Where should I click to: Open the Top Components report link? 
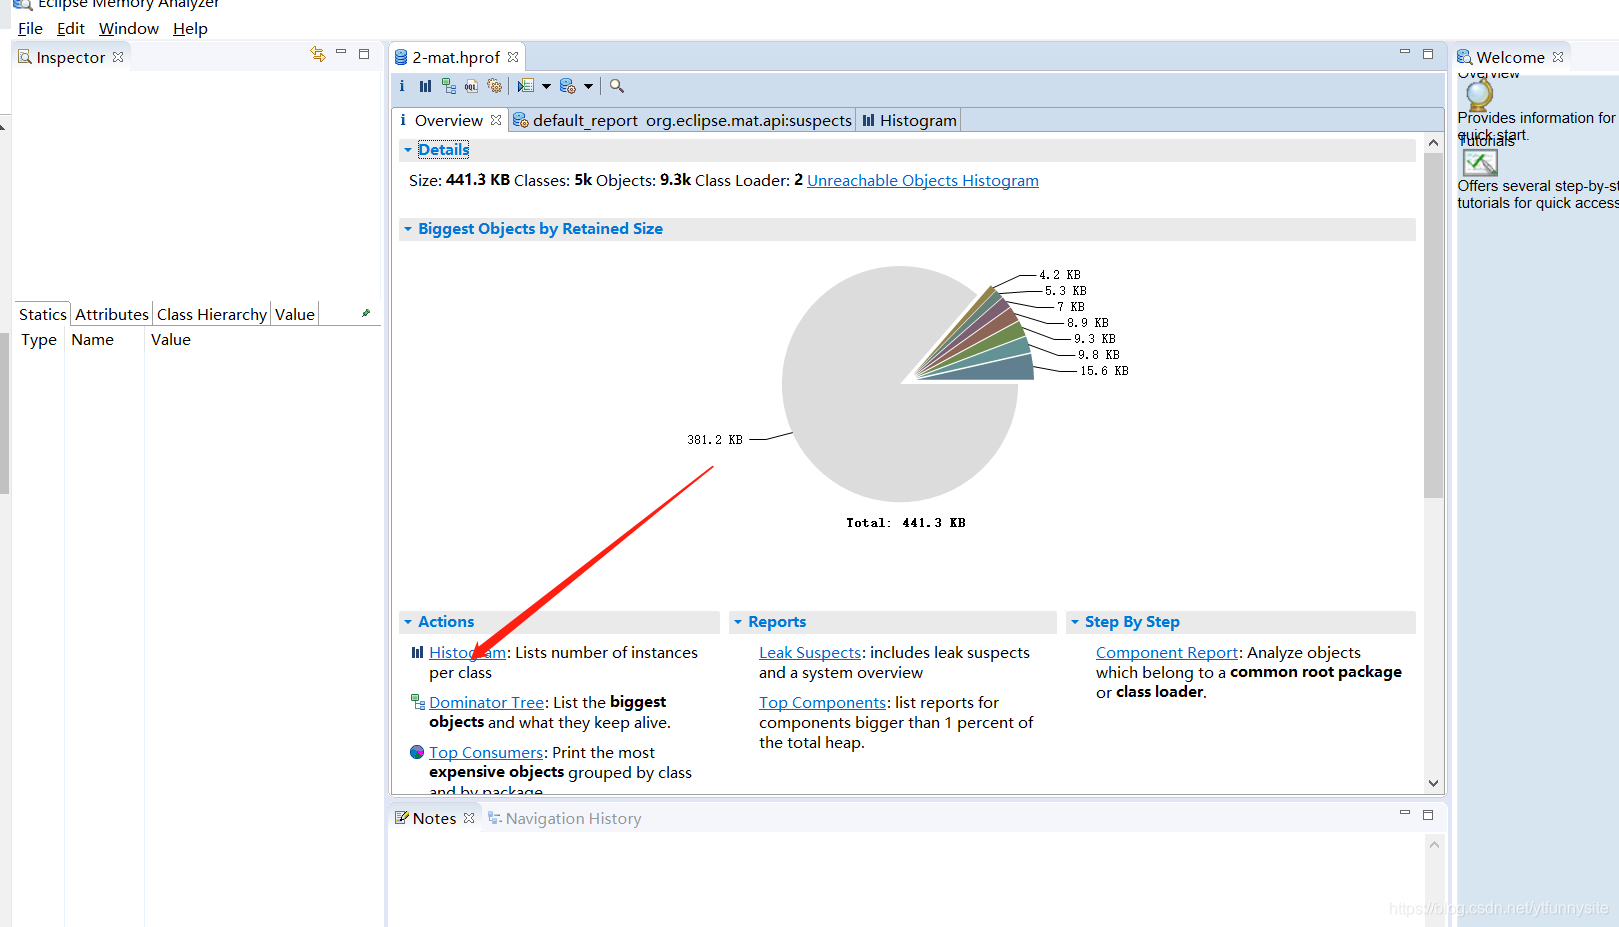coord(822,702)
